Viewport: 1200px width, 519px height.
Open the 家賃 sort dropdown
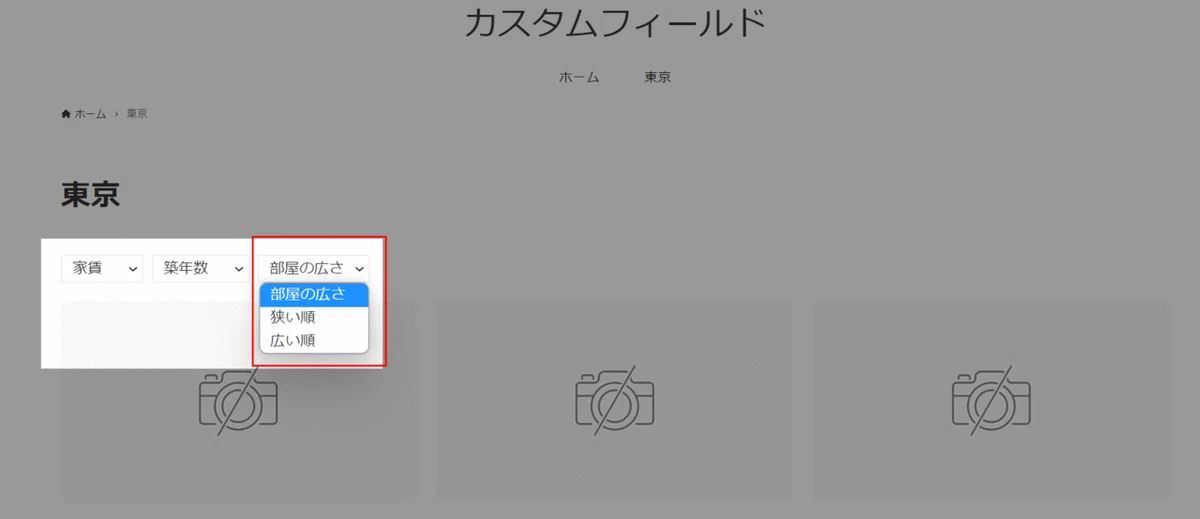(x=102, y=268)
